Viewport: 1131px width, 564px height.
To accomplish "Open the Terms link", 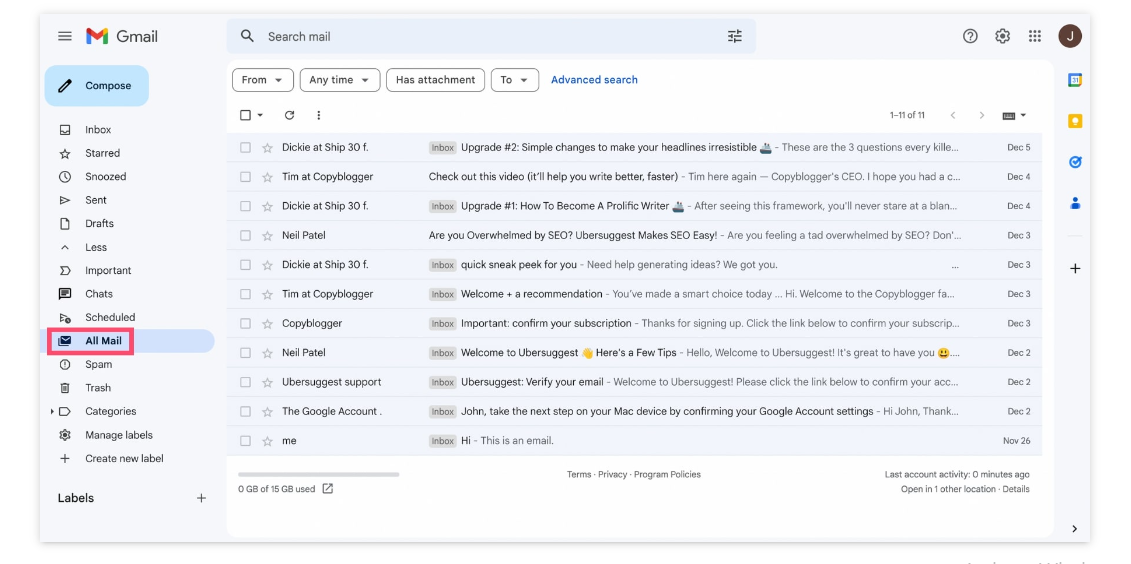I will tap(578, 475).
